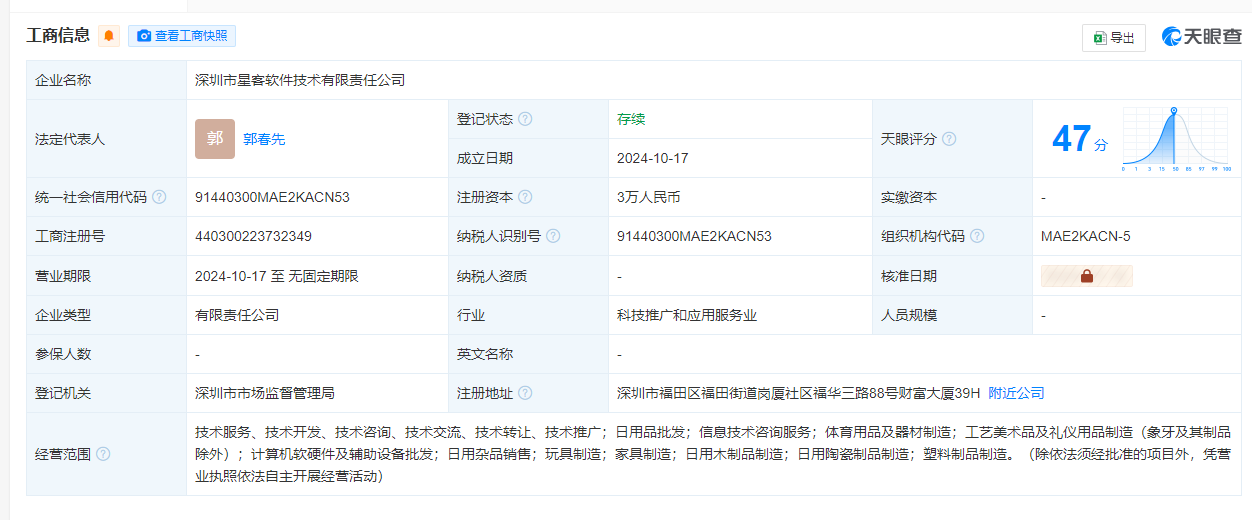Viewport: 1252px width, 520px height.
Task: Click the business scope description text
Action: click(x=712, y=454)
